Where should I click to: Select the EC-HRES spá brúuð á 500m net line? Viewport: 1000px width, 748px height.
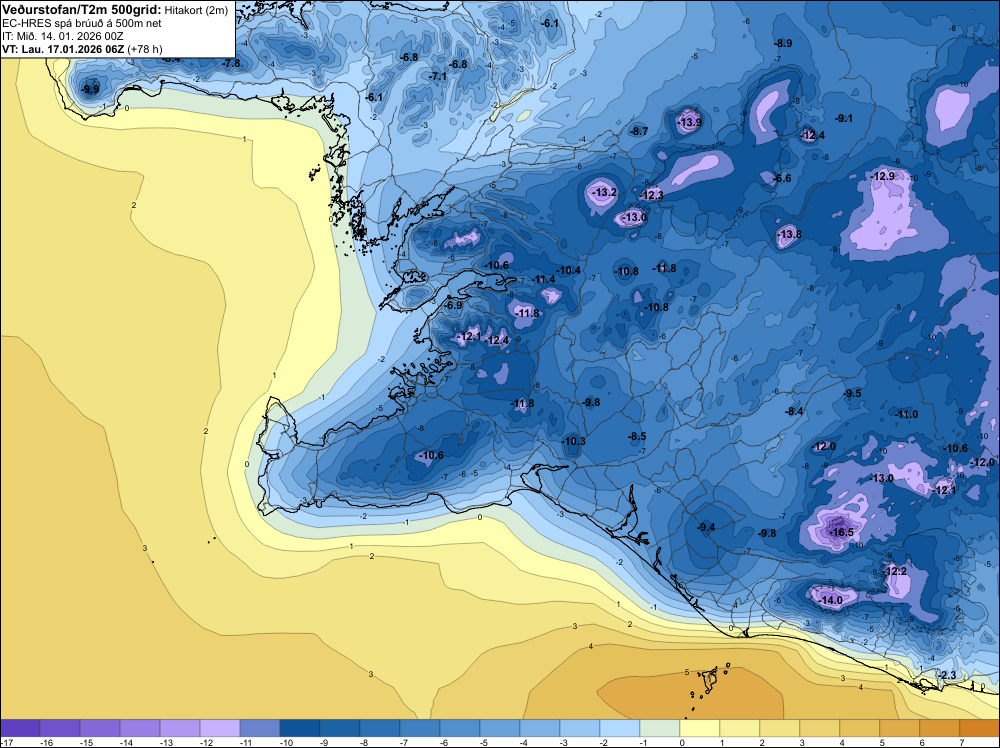click(x=82, y=23)
